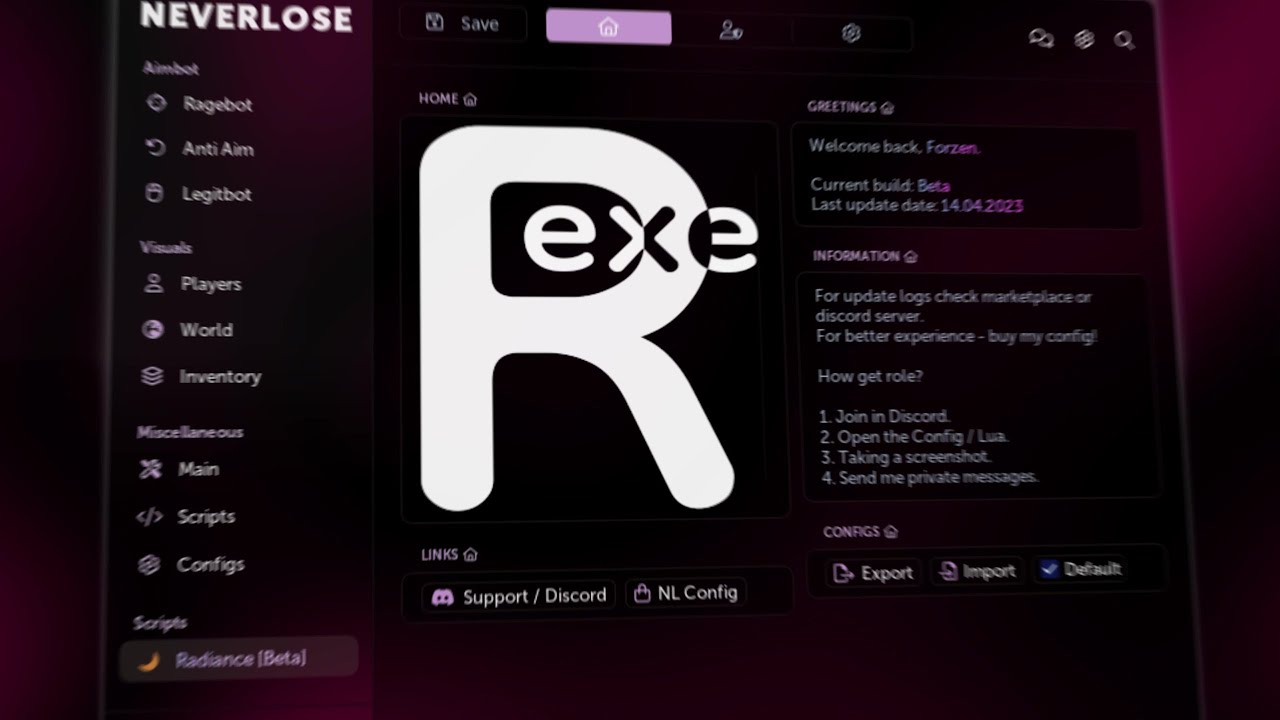Click the Main tools icon
Viewport: 1280px width, 720px height.
(150, 468)
